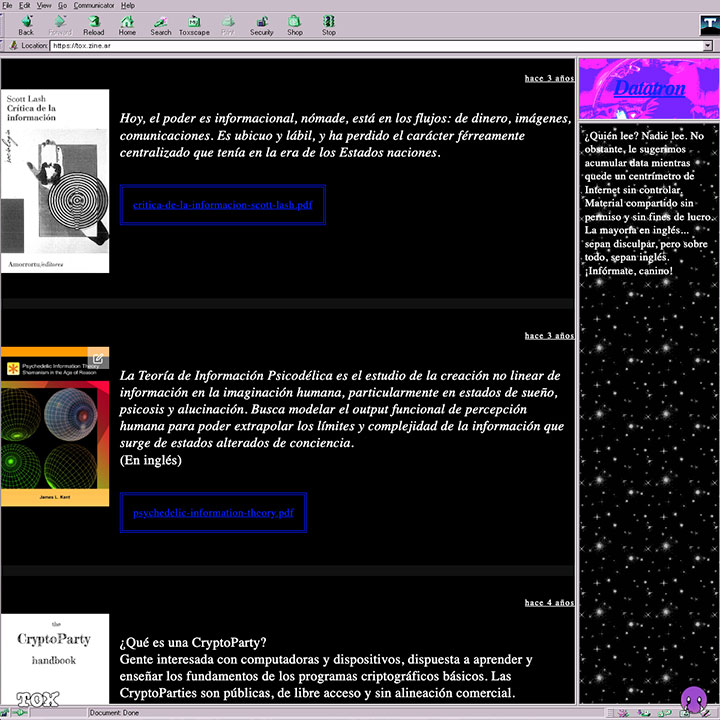Go to the Home page
The image size is (720, 720).
127,25
